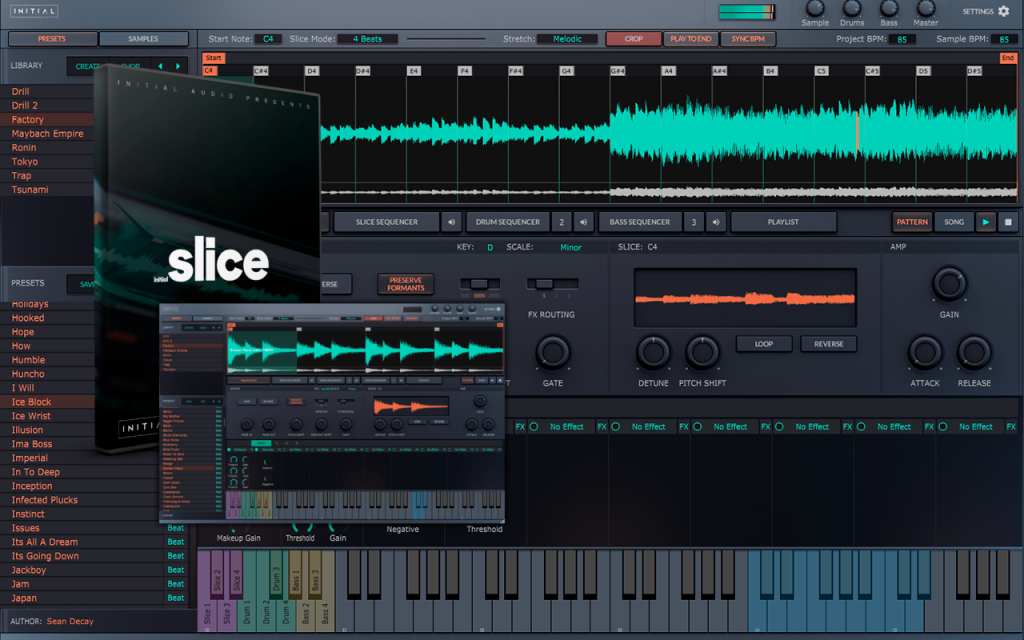Image resolution: width=1024 pixels, height=640 pixels.
Task: Open the Settings gear icon
Action: 1003,11
